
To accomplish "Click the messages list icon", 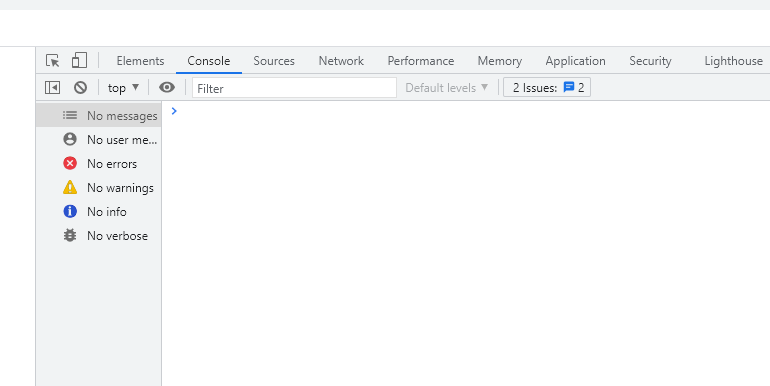I will [x=70, y=115].
